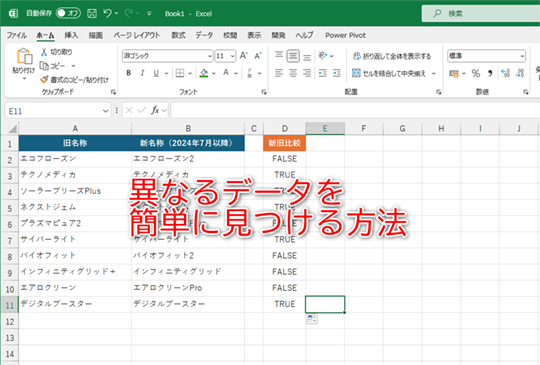Click Increase Font Size icon
The height and width of the screenshot is (365, 540).
(244, 55)
